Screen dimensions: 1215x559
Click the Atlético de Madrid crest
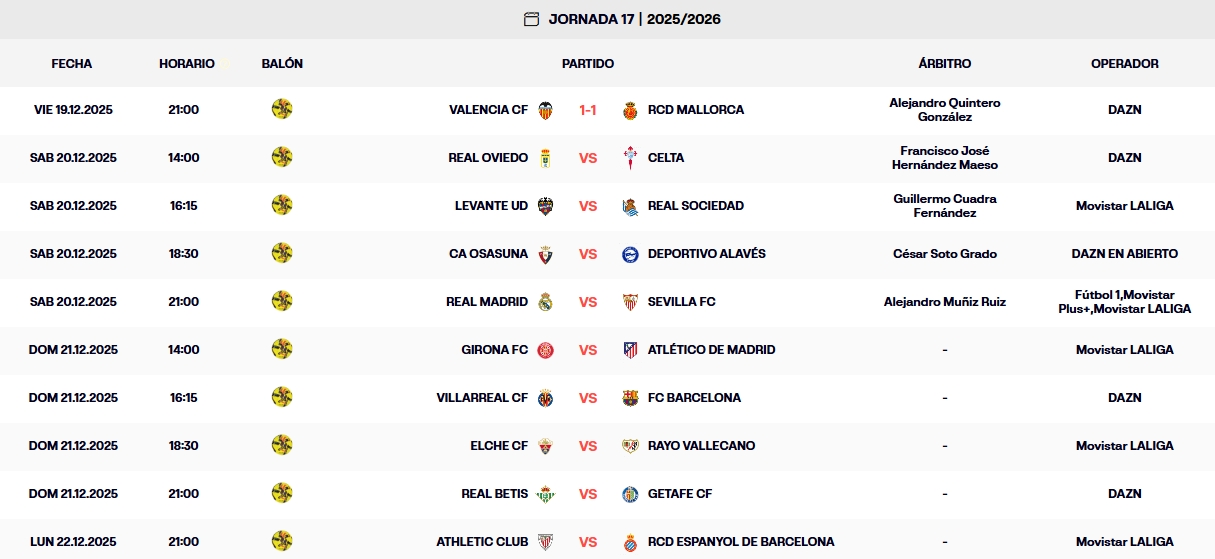630,350
